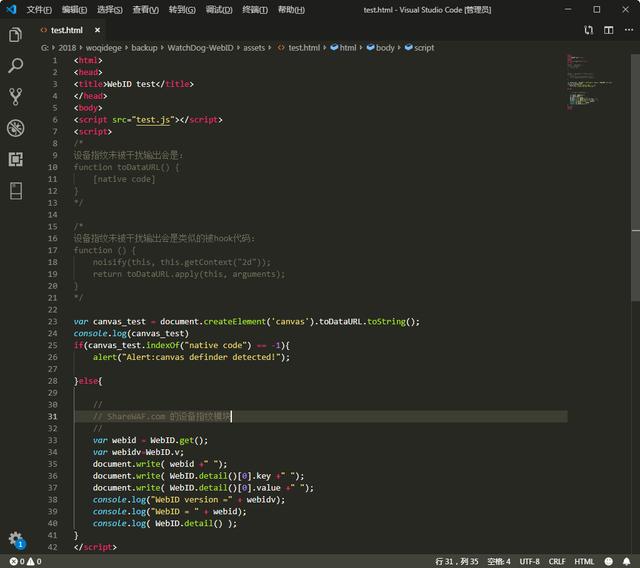Open the 文件(F) menu
The height and width of the screenshot is (568, 640).
(x=39, y=10)
